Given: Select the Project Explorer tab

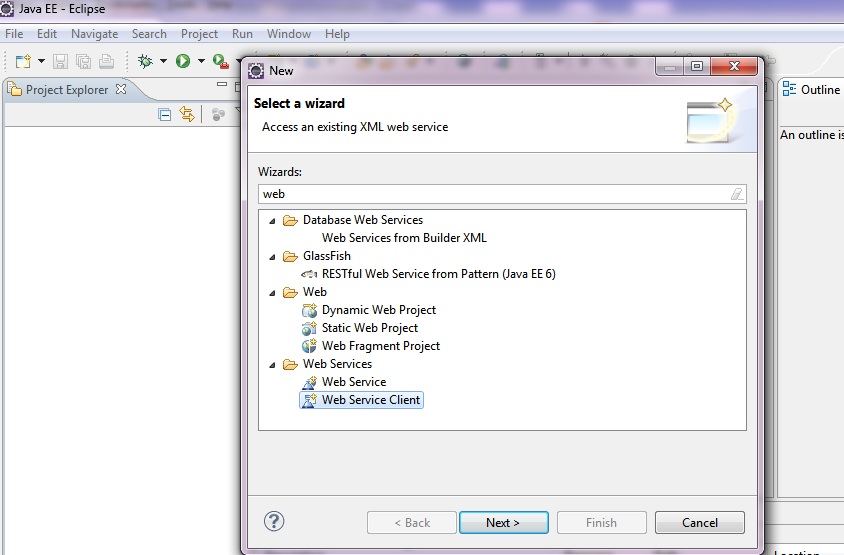Looking at the screenshot, I should (x=67, y=90).
